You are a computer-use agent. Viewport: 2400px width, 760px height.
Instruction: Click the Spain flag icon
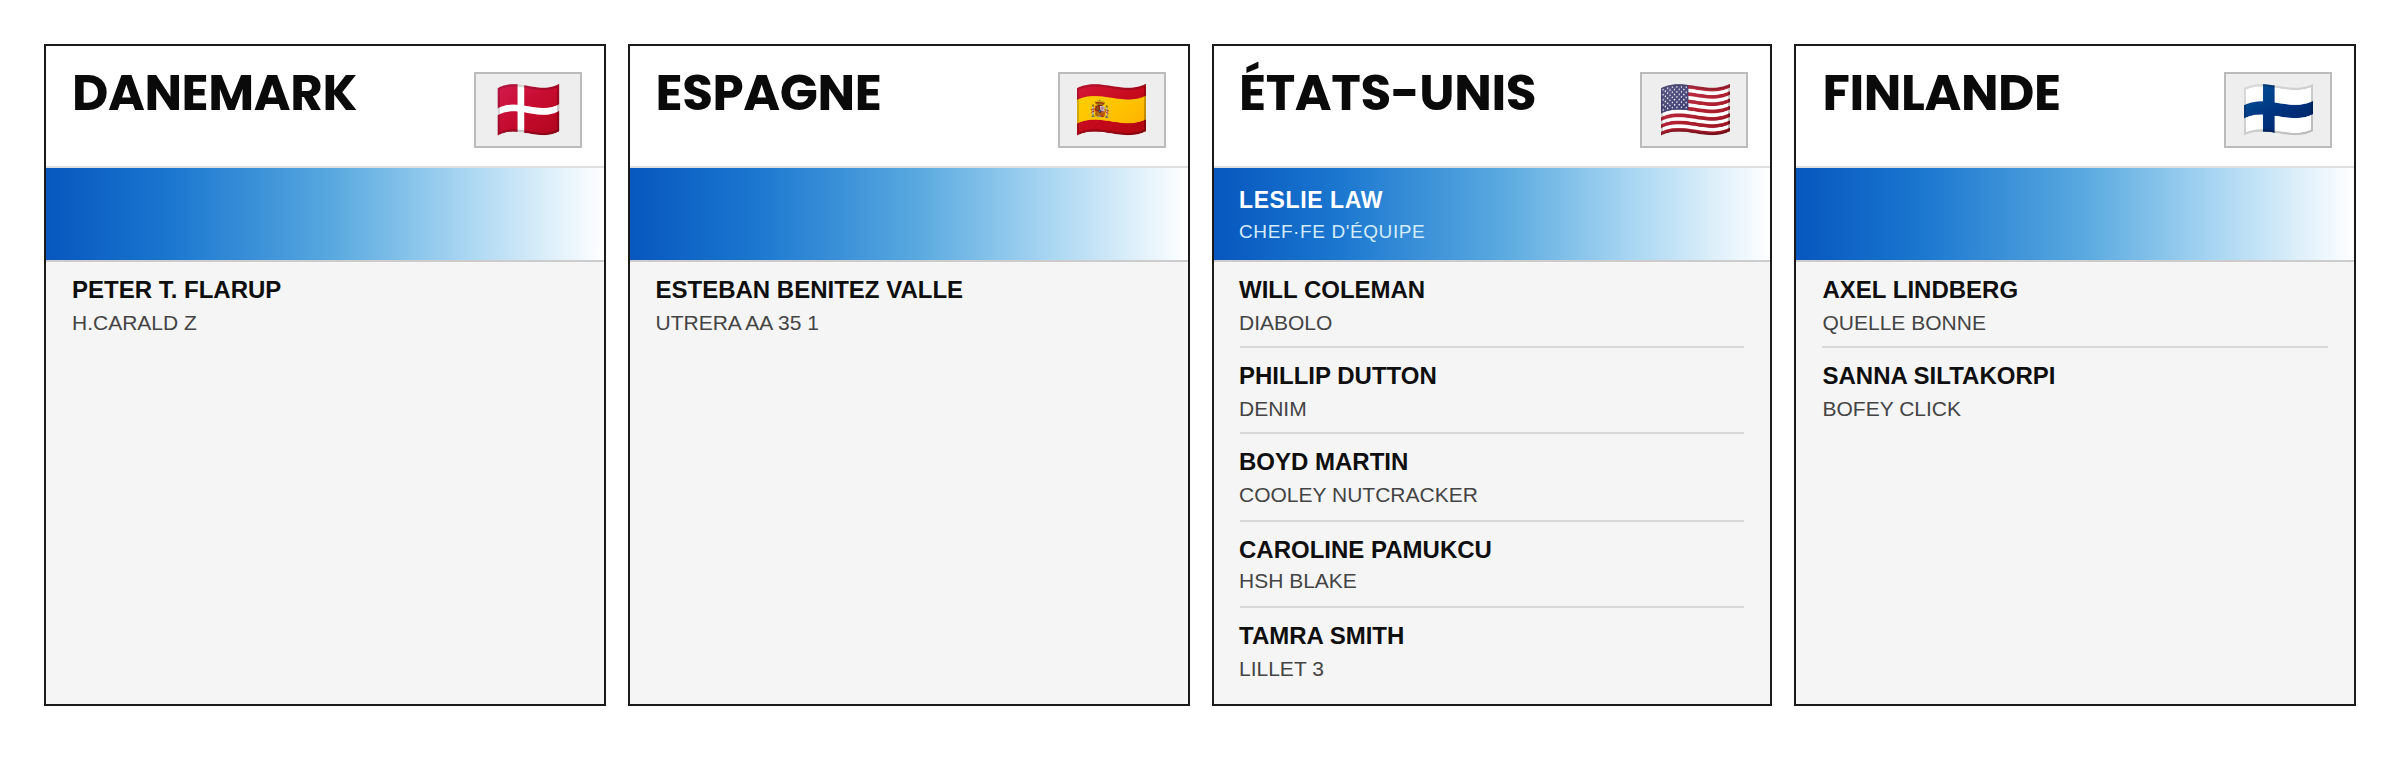coord(1112,110)
